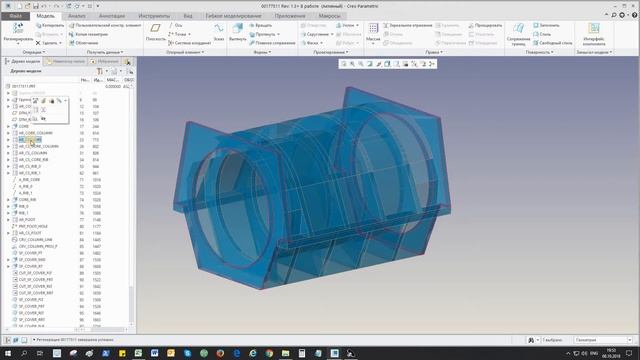Select the PNT_FOOT_HOLE item in tree
The image size is (640, 360).
(x=33, y=226)
